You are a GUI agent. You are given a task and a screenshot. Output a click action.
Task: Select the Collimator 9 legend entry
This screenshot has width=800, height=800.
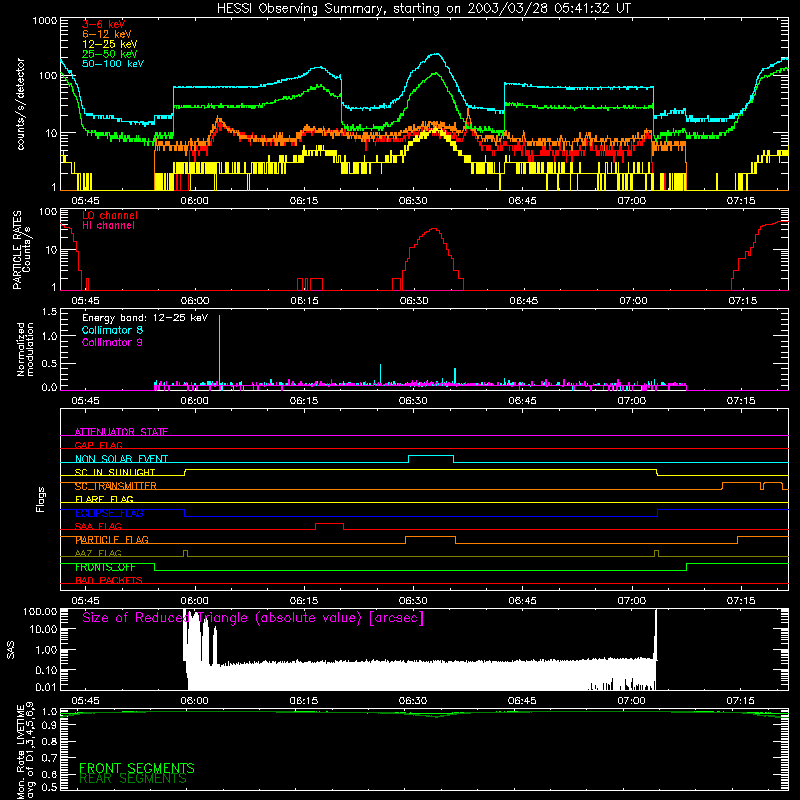(x=112, y=342)
